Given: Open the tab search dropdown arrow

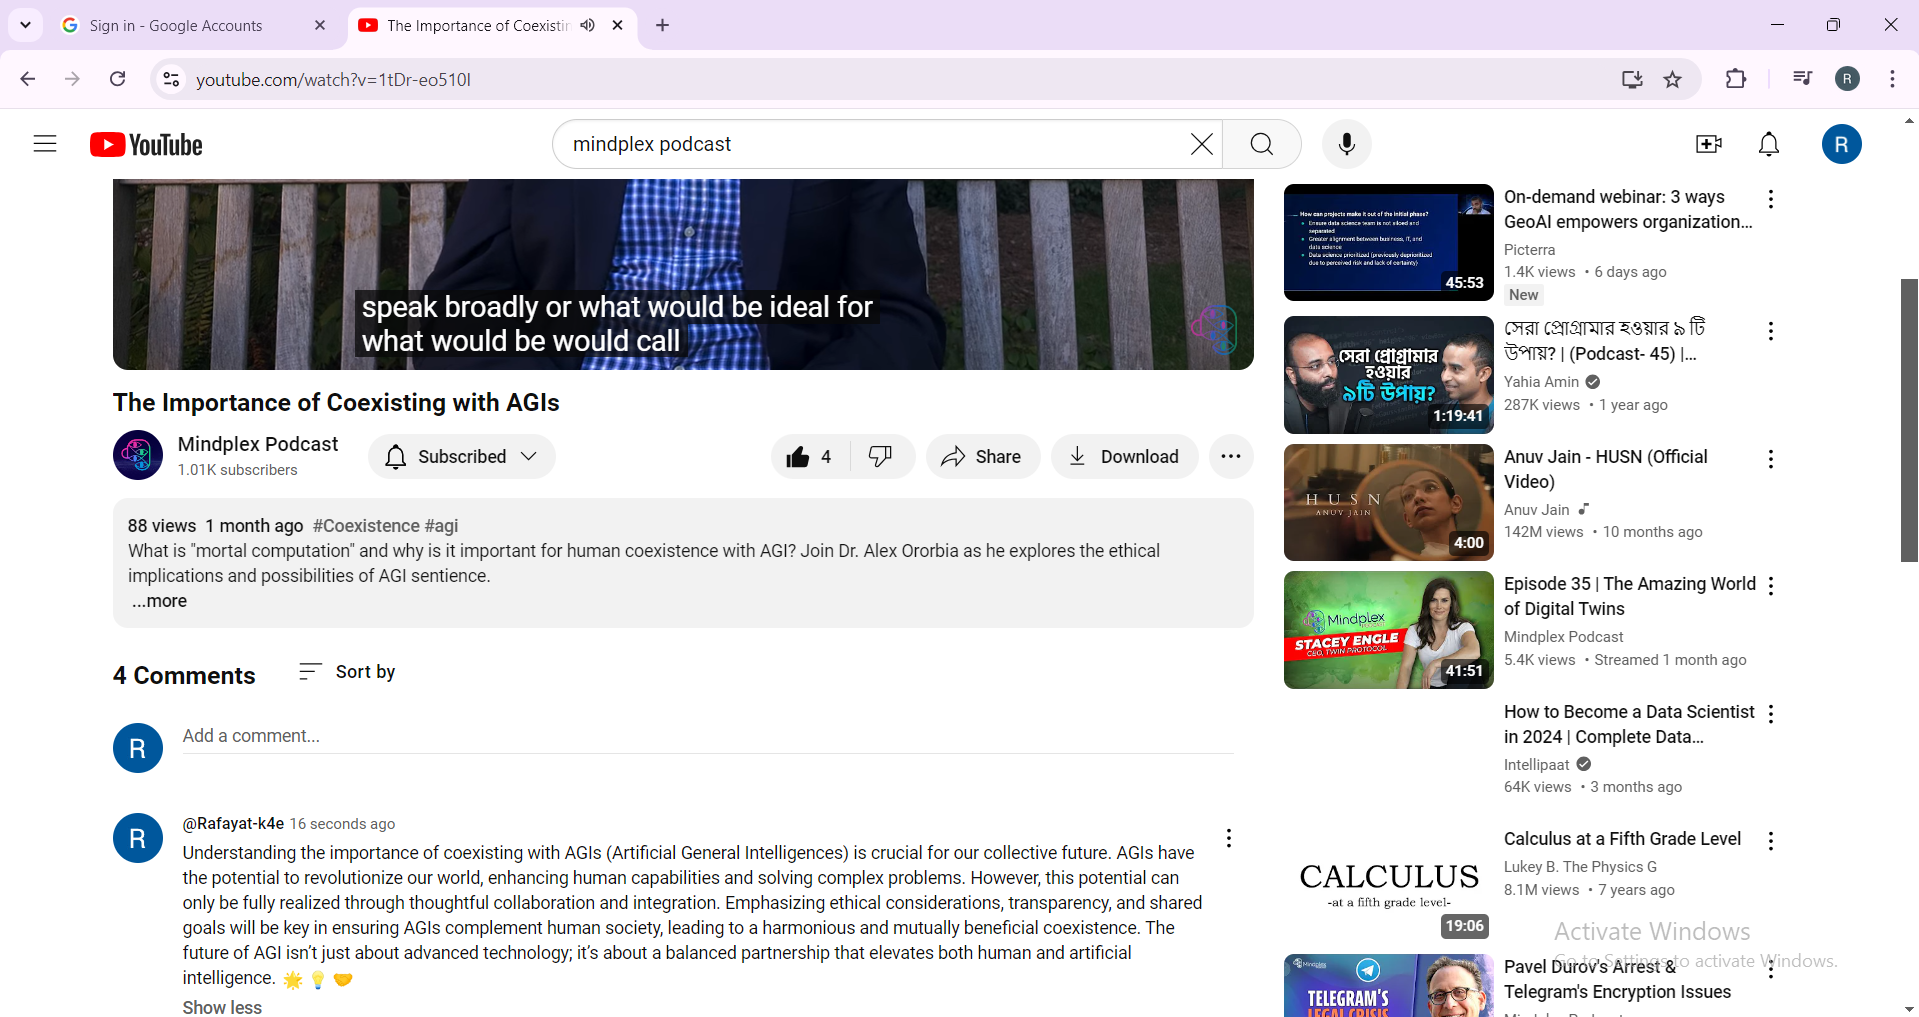Looking at the screenshot, I should [x=25, y=25].
